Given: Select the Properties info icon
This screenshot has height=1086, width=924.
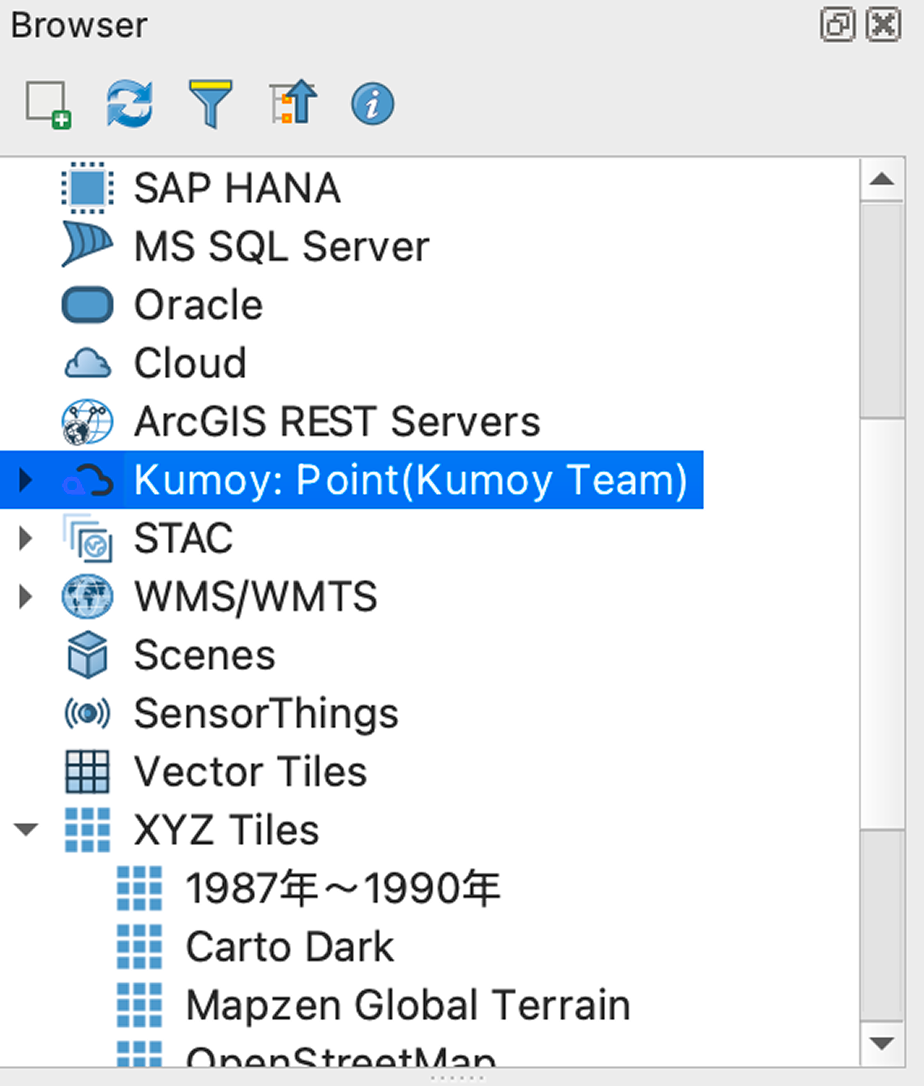Looking at the screenshot, I should [x=371, y=104].
